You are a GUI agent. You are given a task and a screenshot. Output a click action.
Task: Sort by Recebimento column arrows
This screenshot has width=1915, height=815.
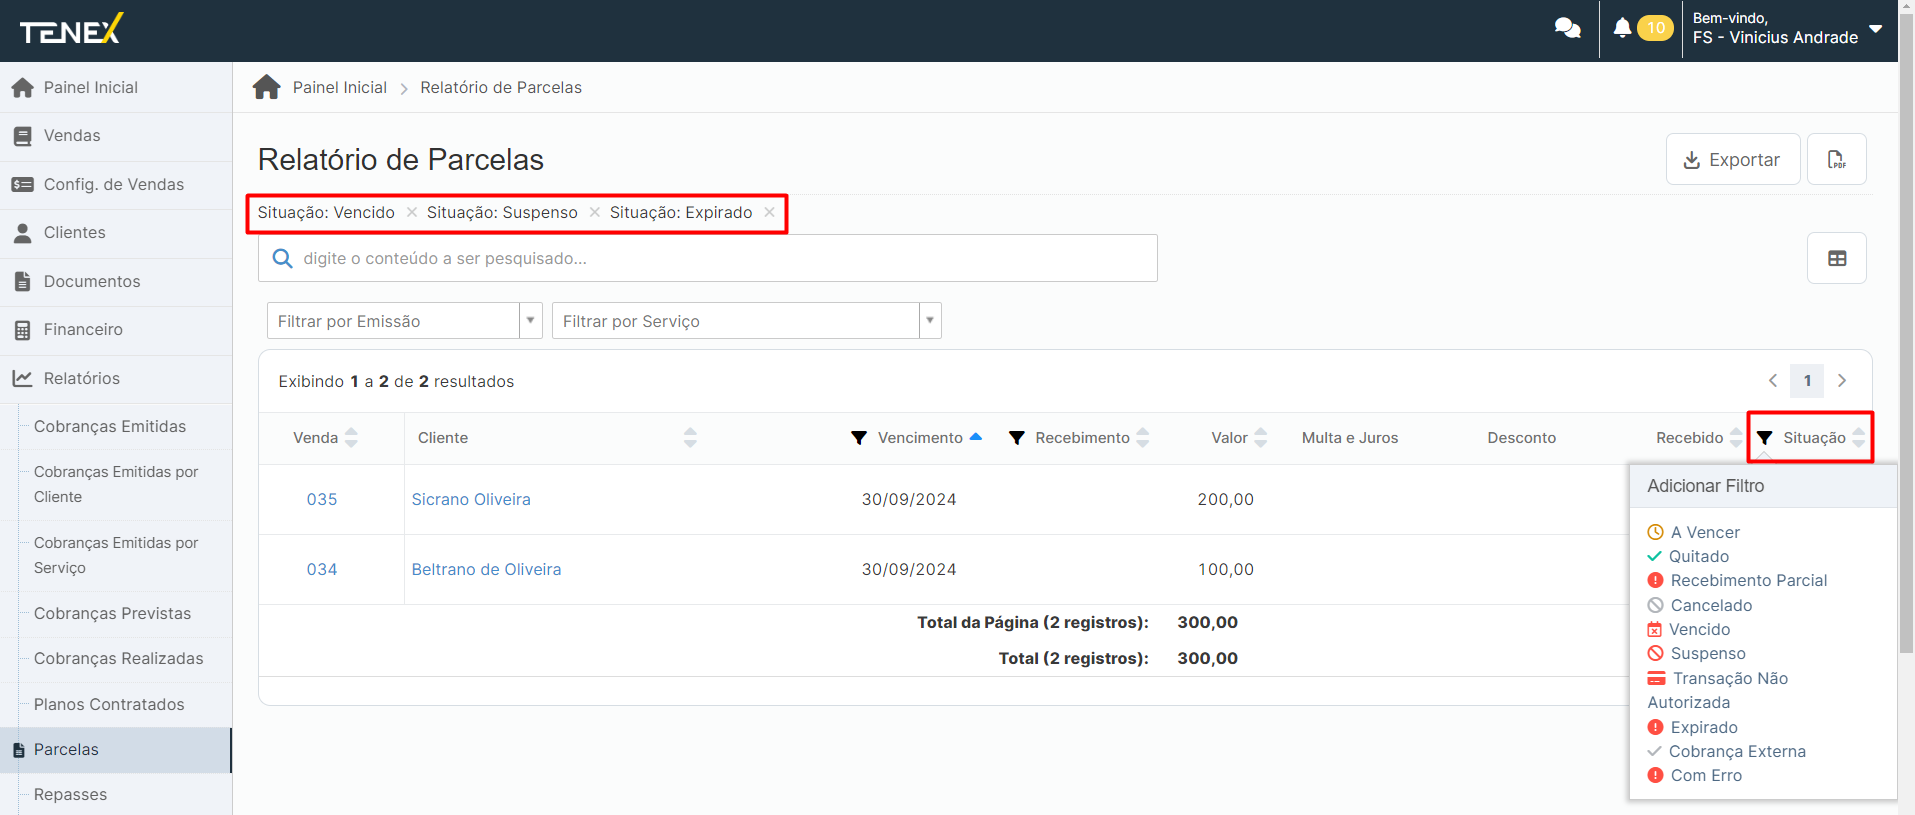tap(1143, 438)
